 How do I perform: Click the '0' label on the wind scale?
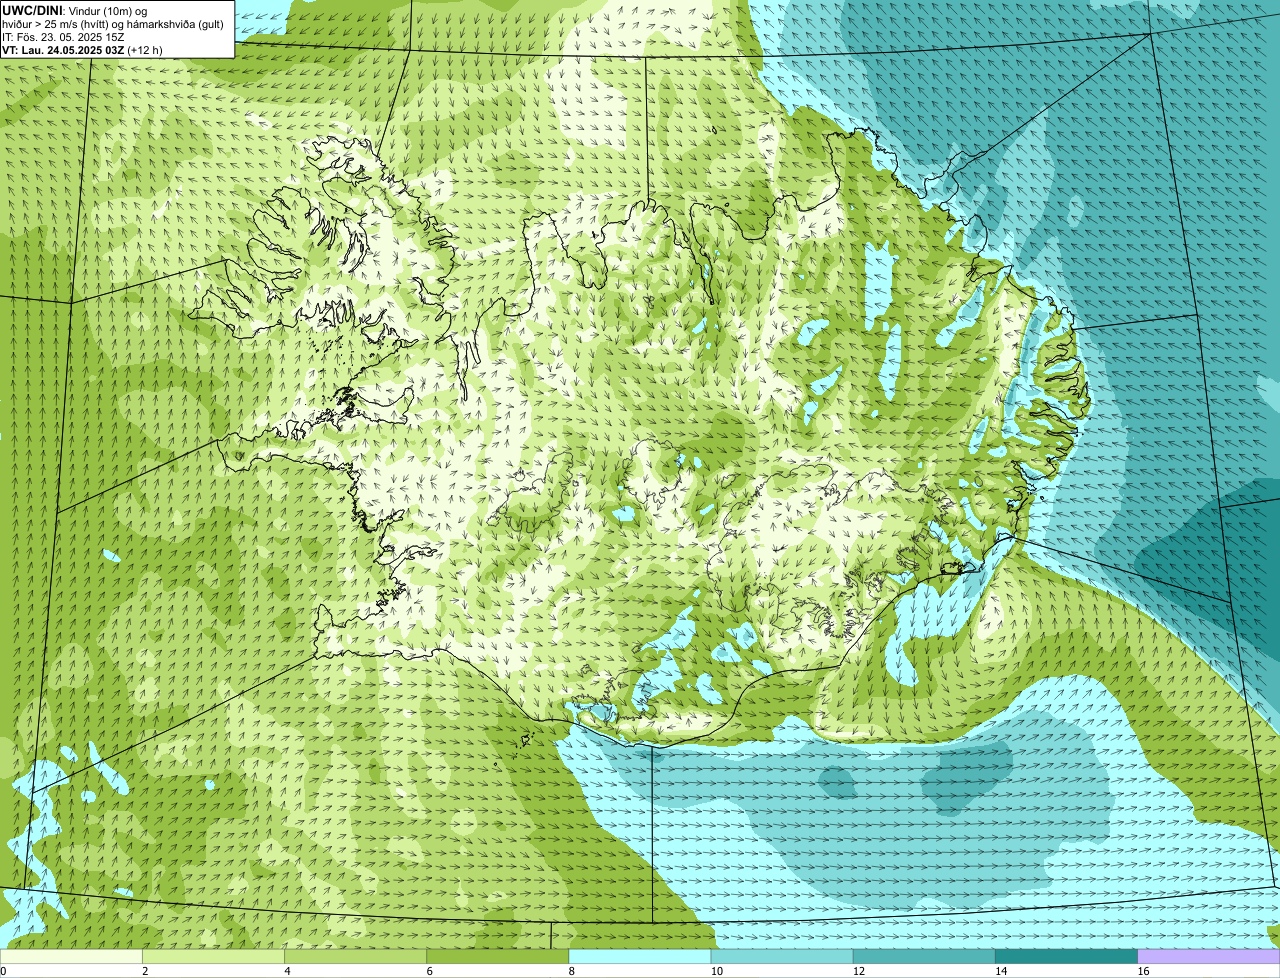[3, 971]
